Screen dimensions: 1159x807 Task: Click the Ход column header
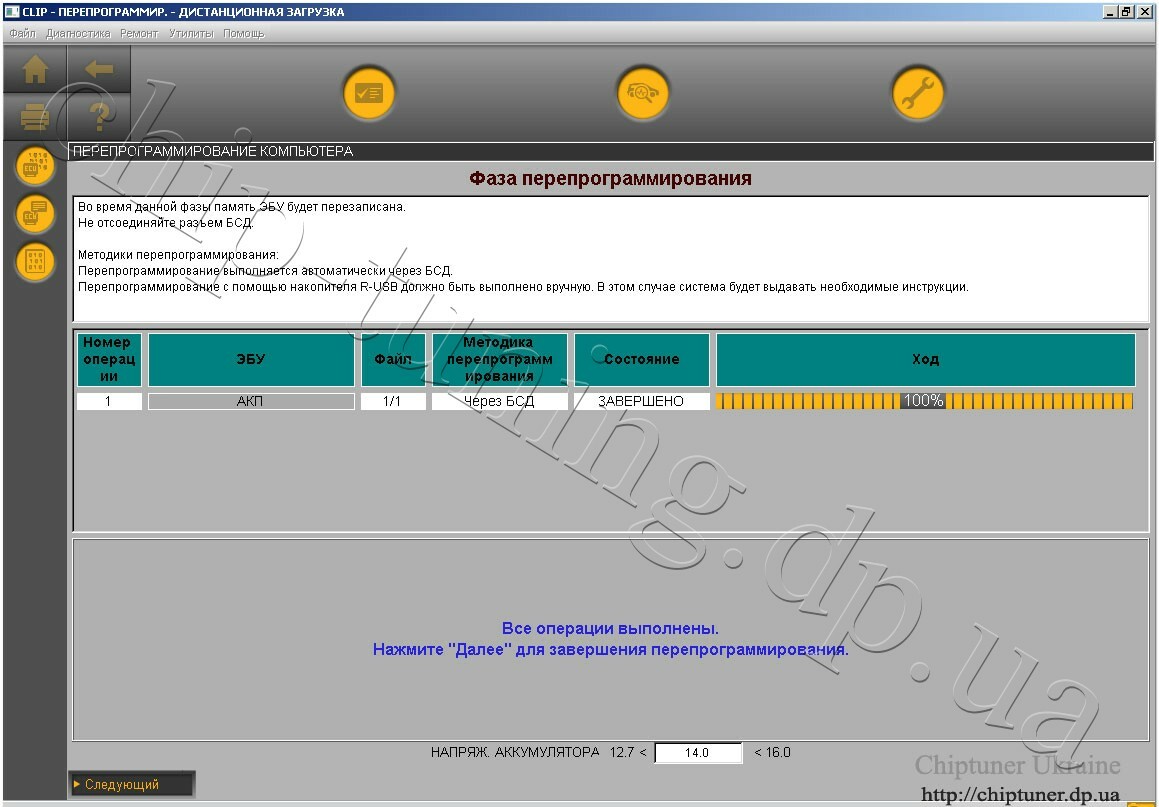925,359
